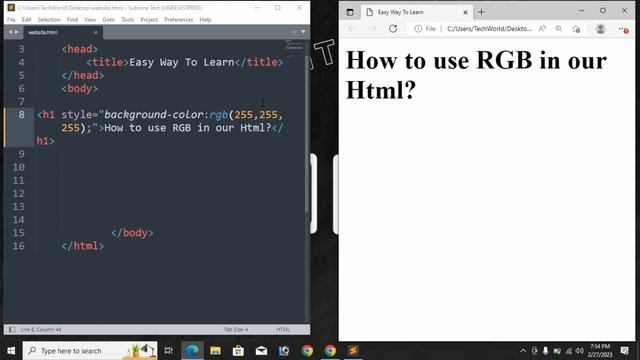Click the next-tab arrow in Sublime
This screenshot has width=640, height=360.
16,32
